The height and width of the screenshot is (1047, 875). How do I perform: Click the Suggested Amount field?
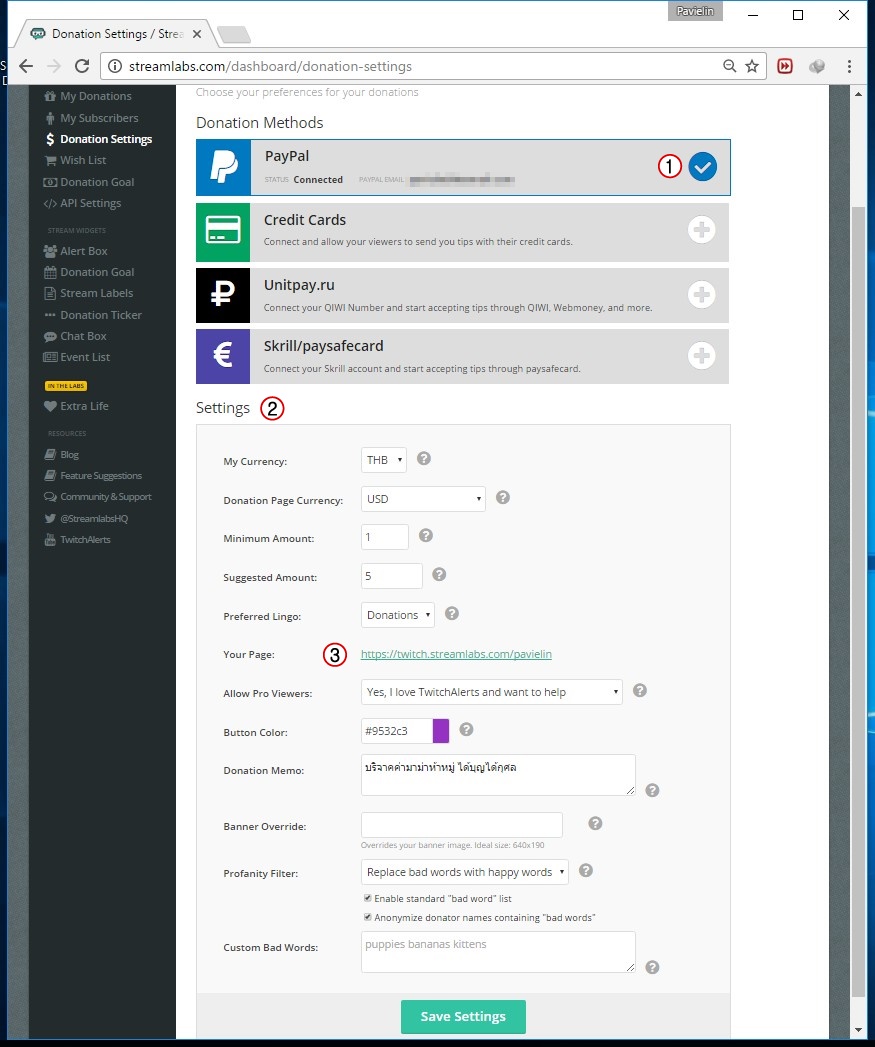(x=391, y=576)
